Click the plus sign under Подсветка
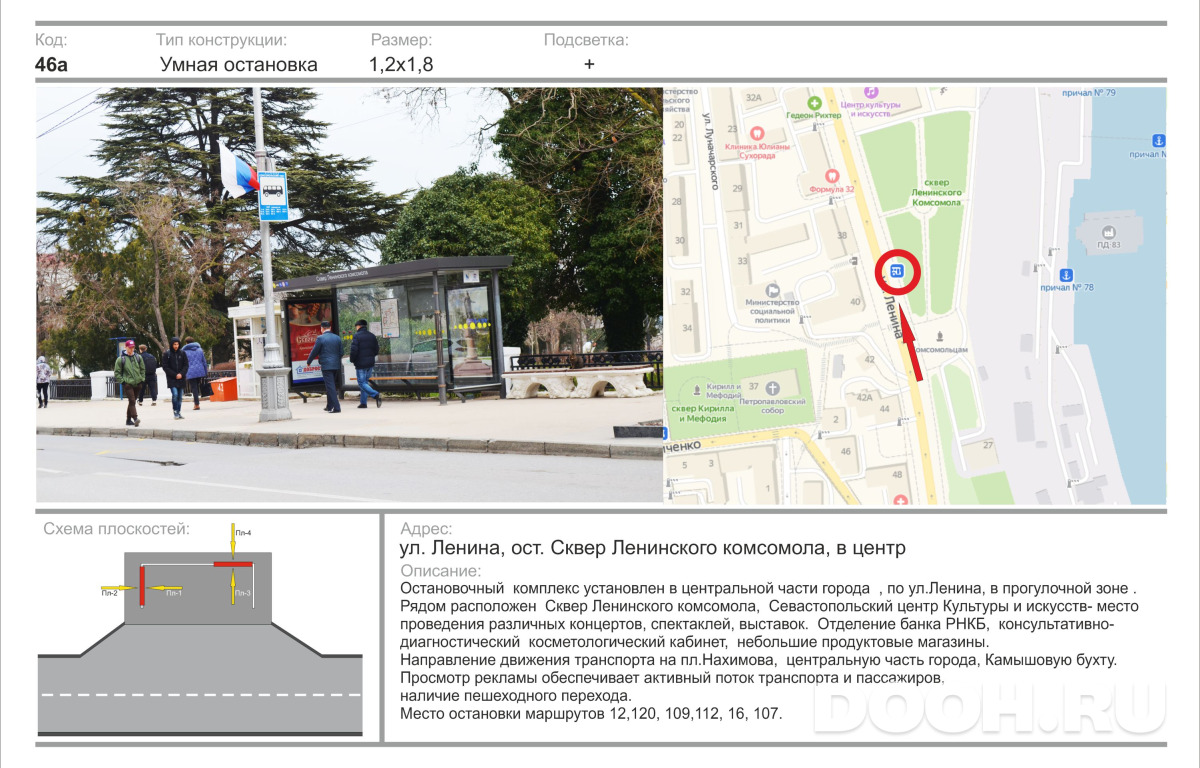 tap(589, 64)
